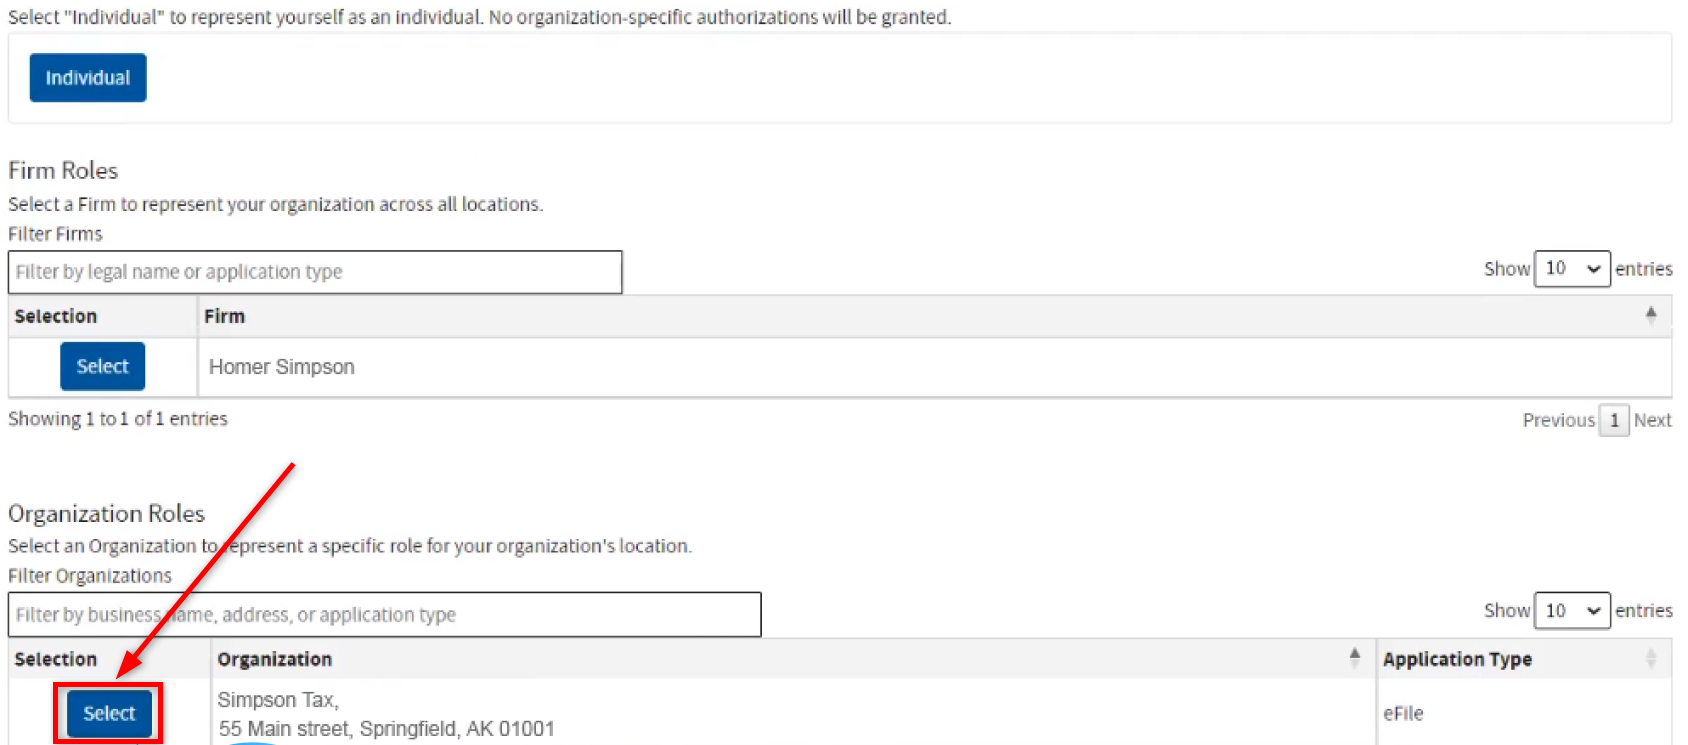Click the Homer Simpson firm row
The height and width of the screenshot is (745, 1688).
(282, 367)
